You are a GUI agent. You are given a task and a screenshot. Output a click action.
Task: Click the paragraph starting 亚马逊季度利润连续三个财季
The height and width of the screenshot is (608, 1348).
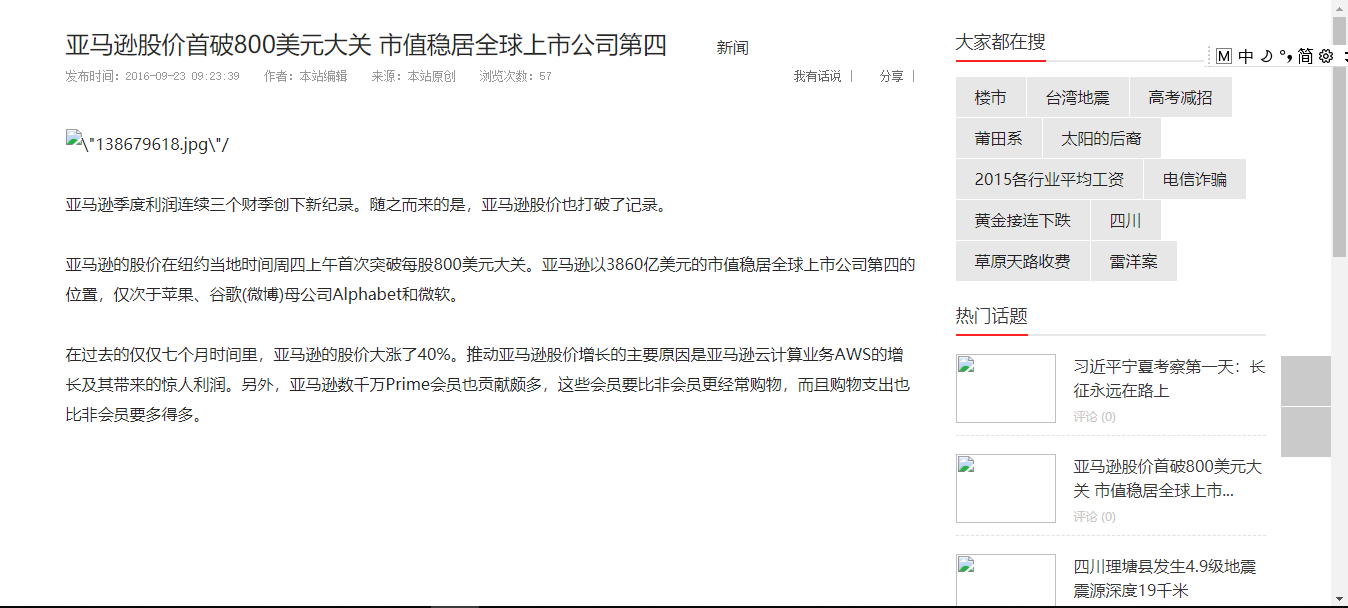point(366,205)
